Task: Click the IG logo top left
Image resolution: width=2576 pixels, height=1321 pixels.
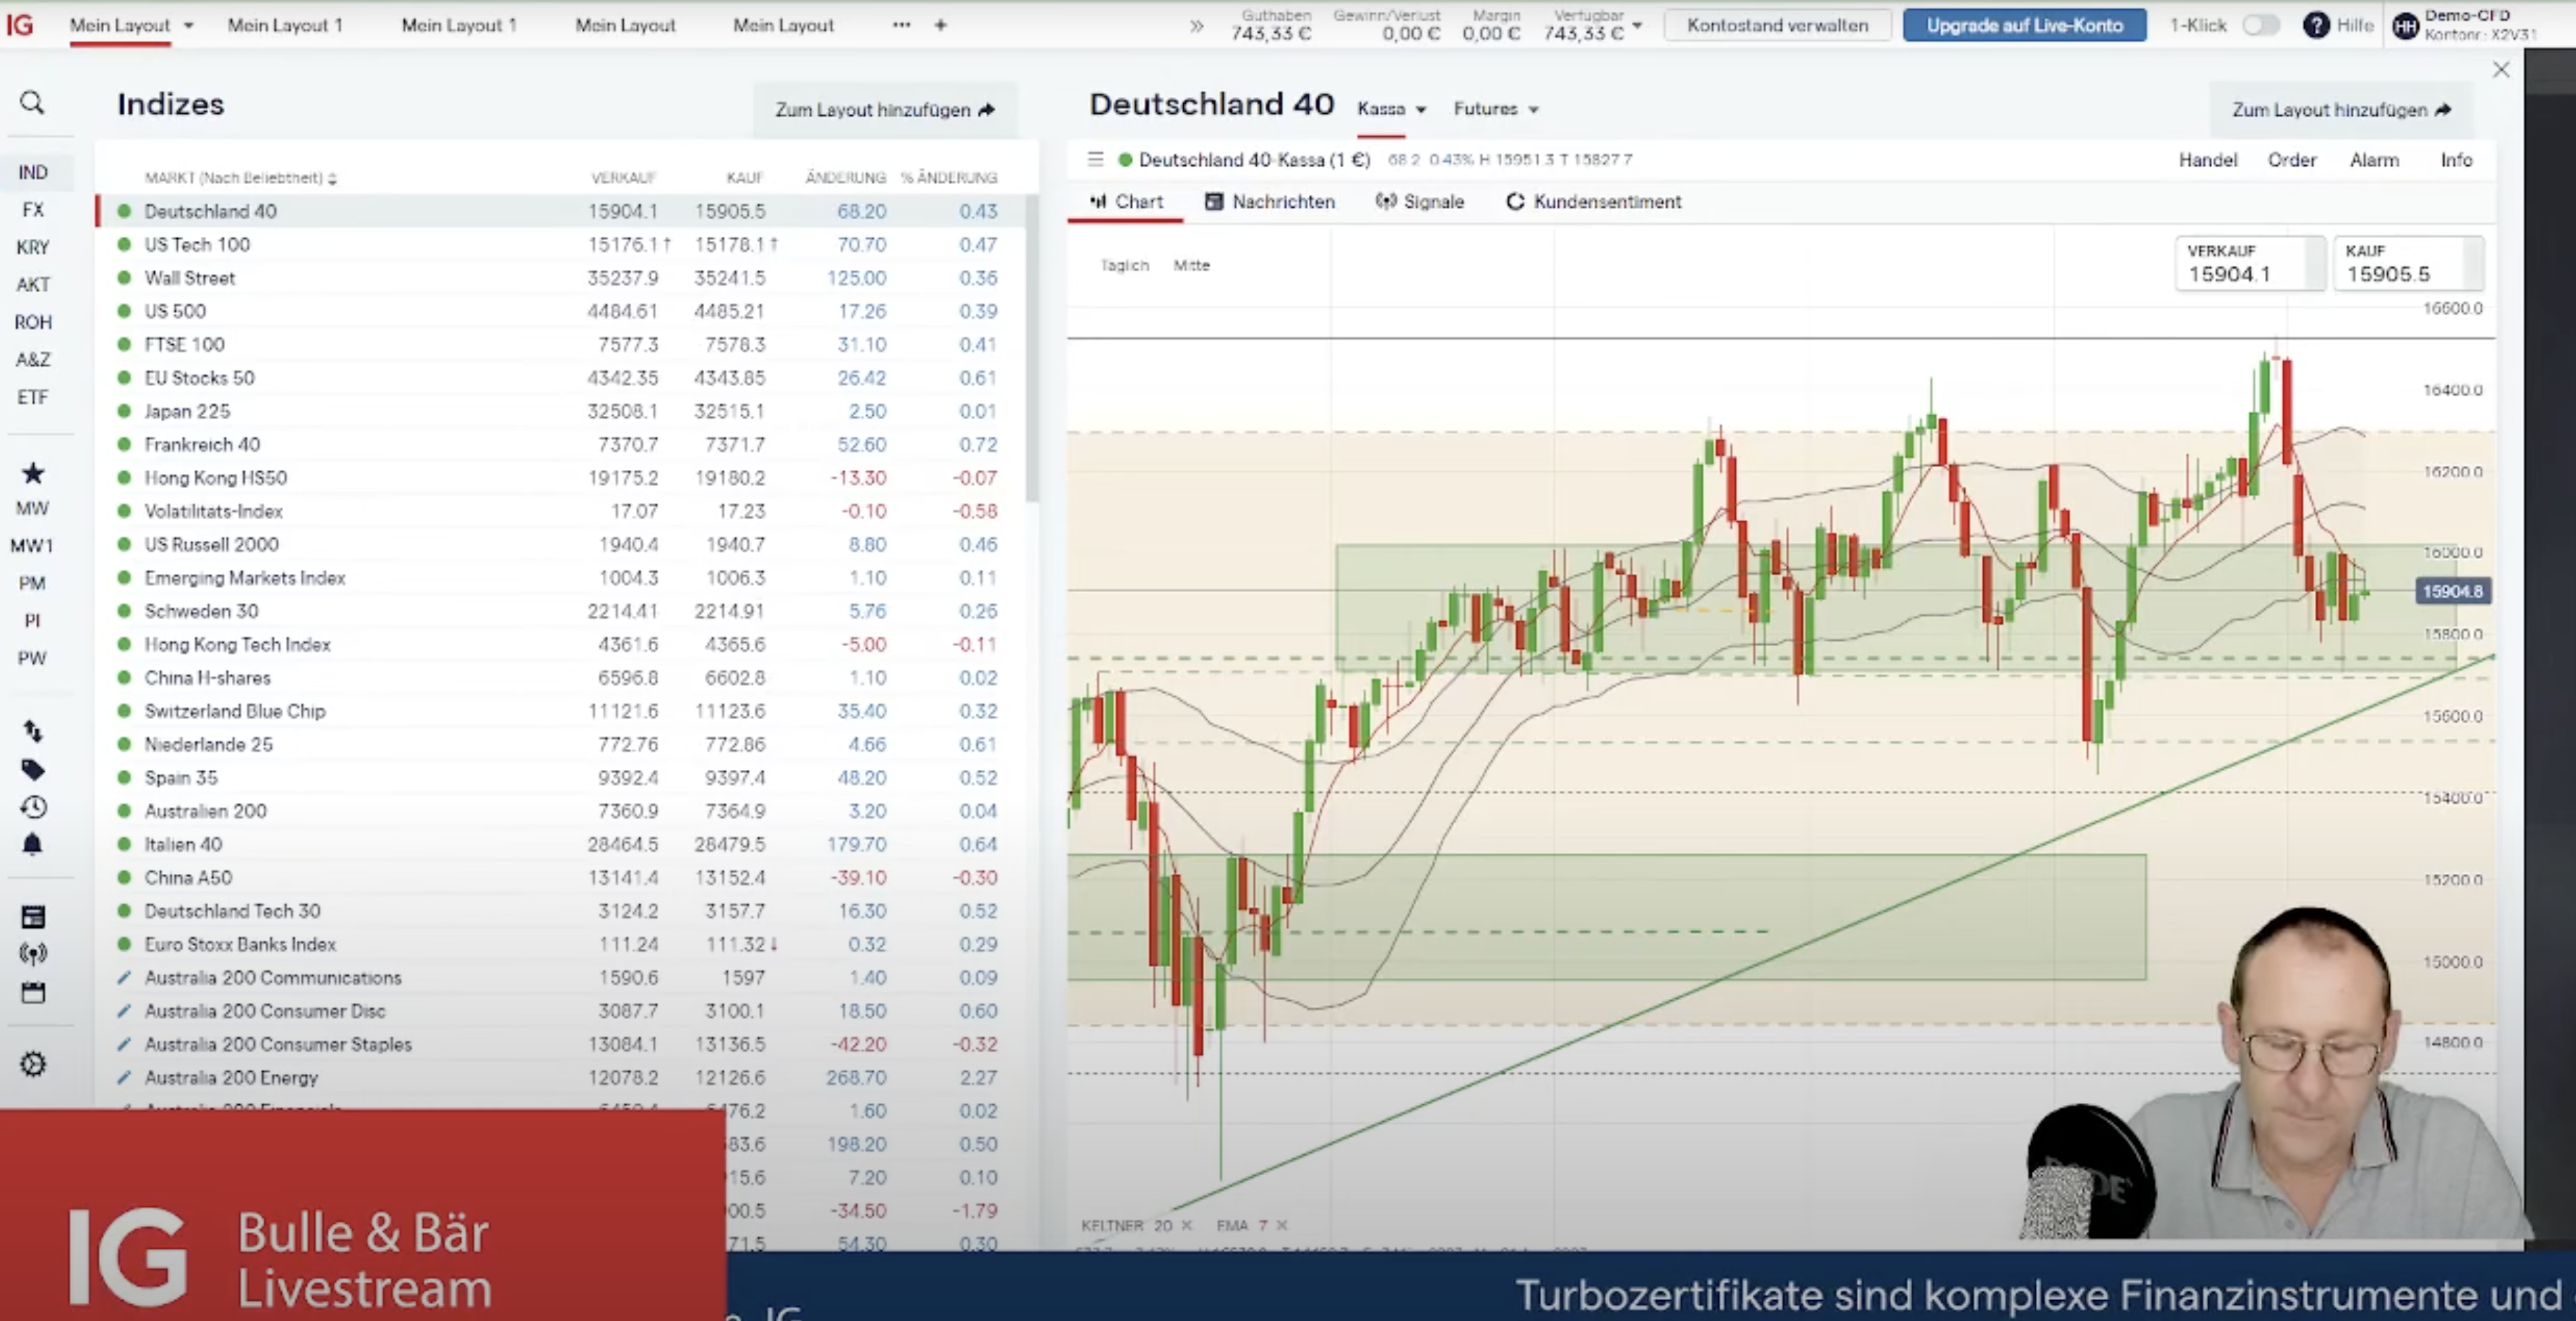Action: click(x=20, y=25)
